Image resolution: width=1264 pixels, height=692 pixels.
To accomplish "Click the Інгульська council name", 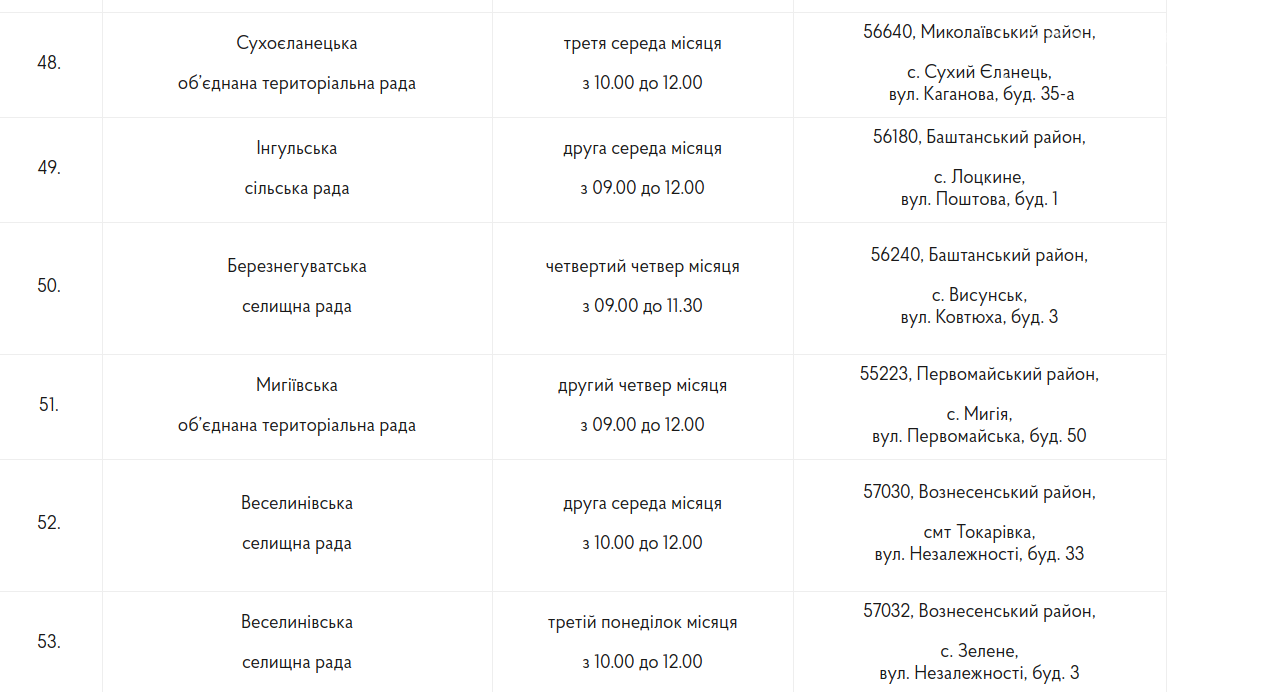I will 297,149.
